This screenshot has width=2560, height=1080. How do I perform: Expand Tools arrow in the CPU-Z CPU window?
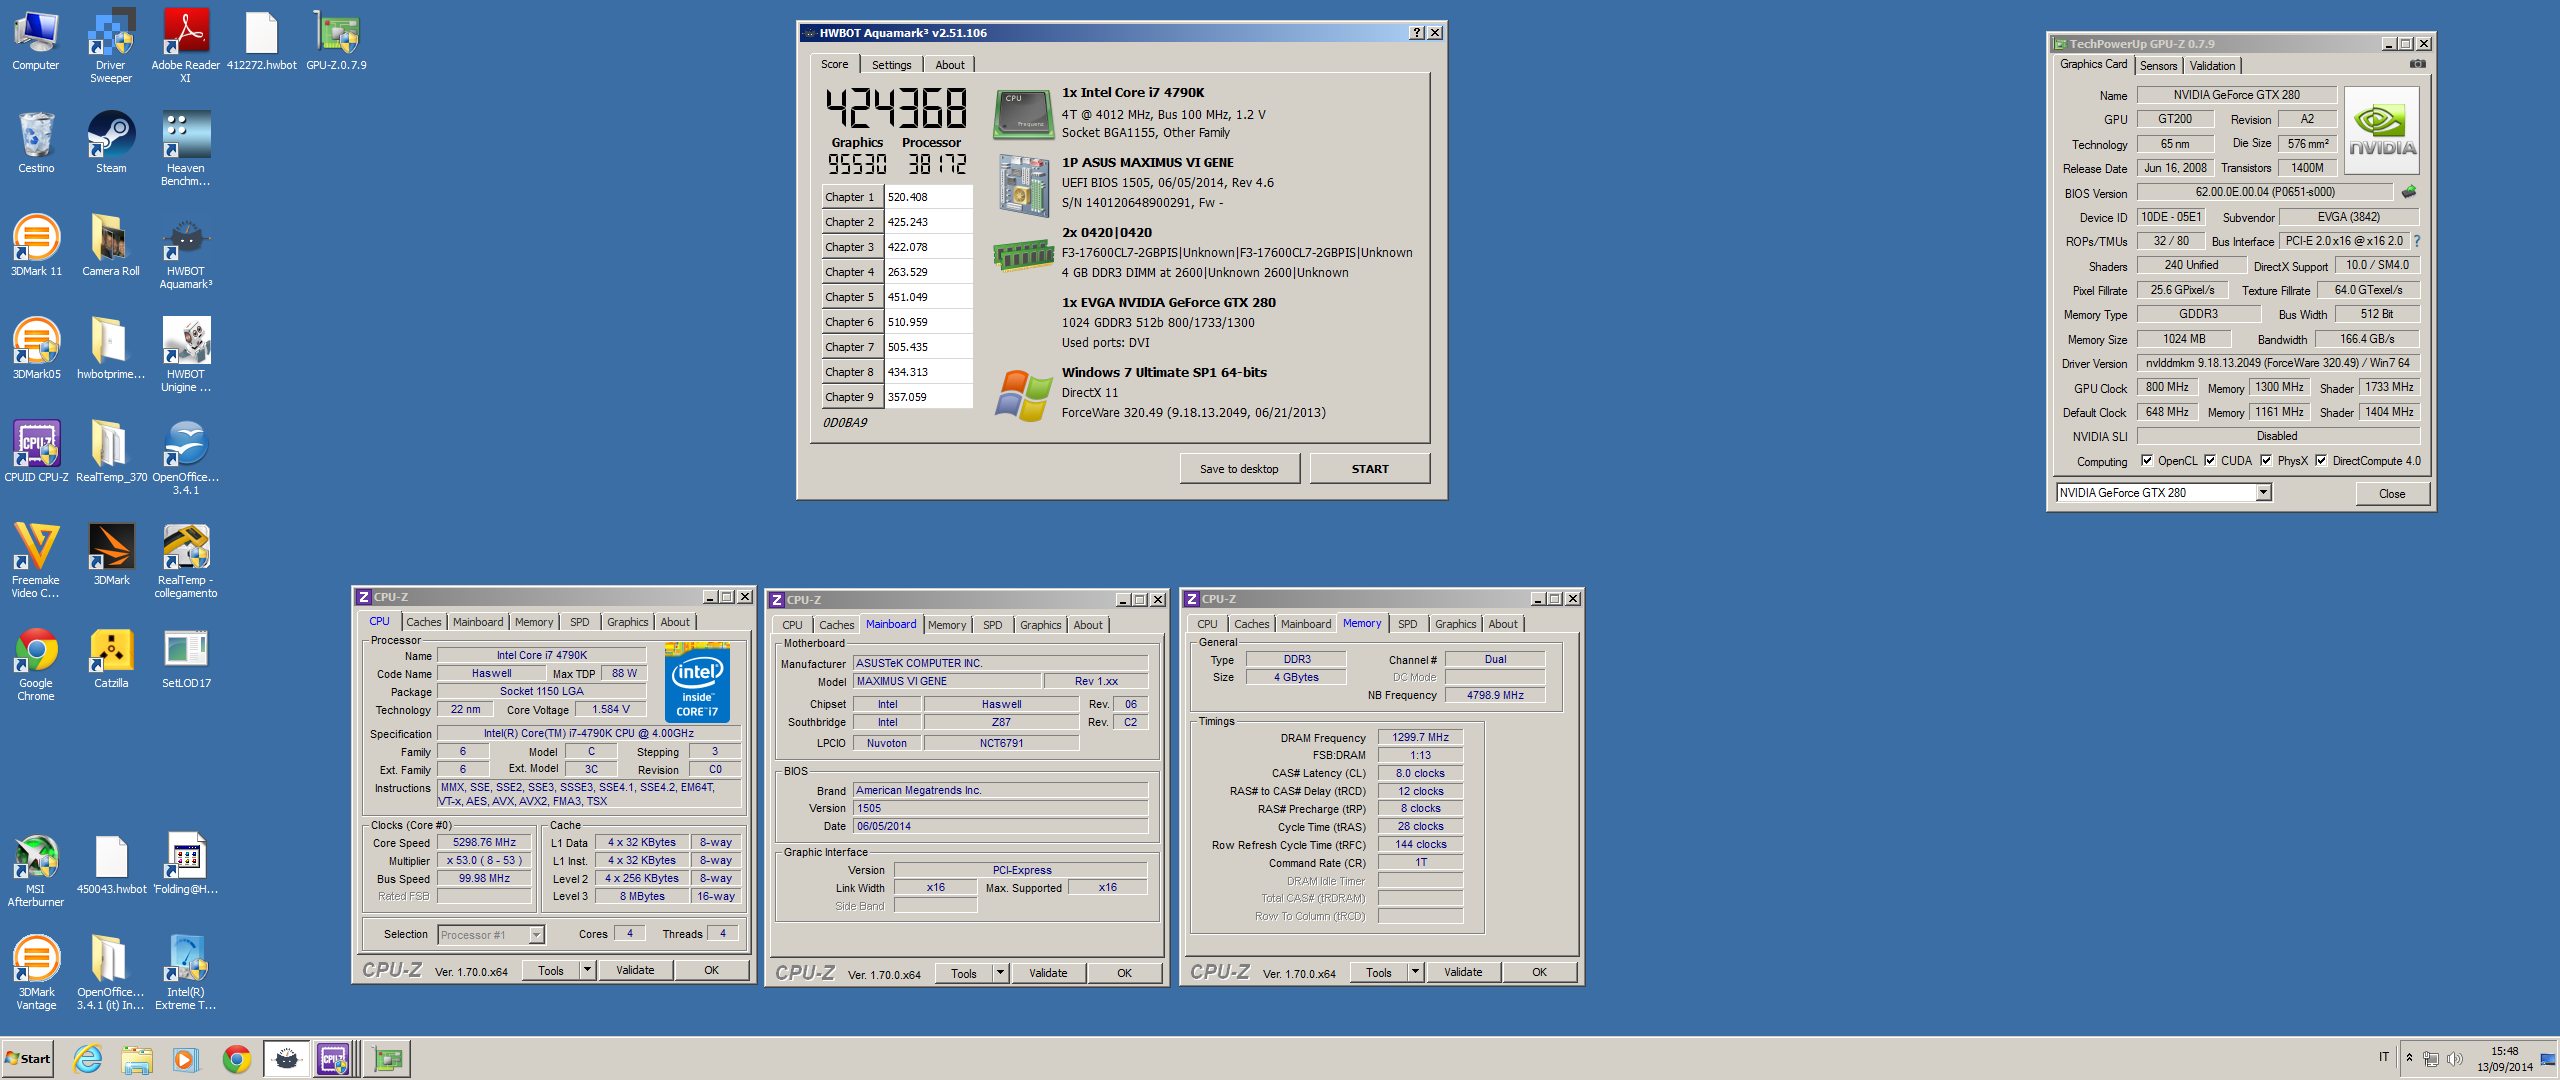(587, 970)
